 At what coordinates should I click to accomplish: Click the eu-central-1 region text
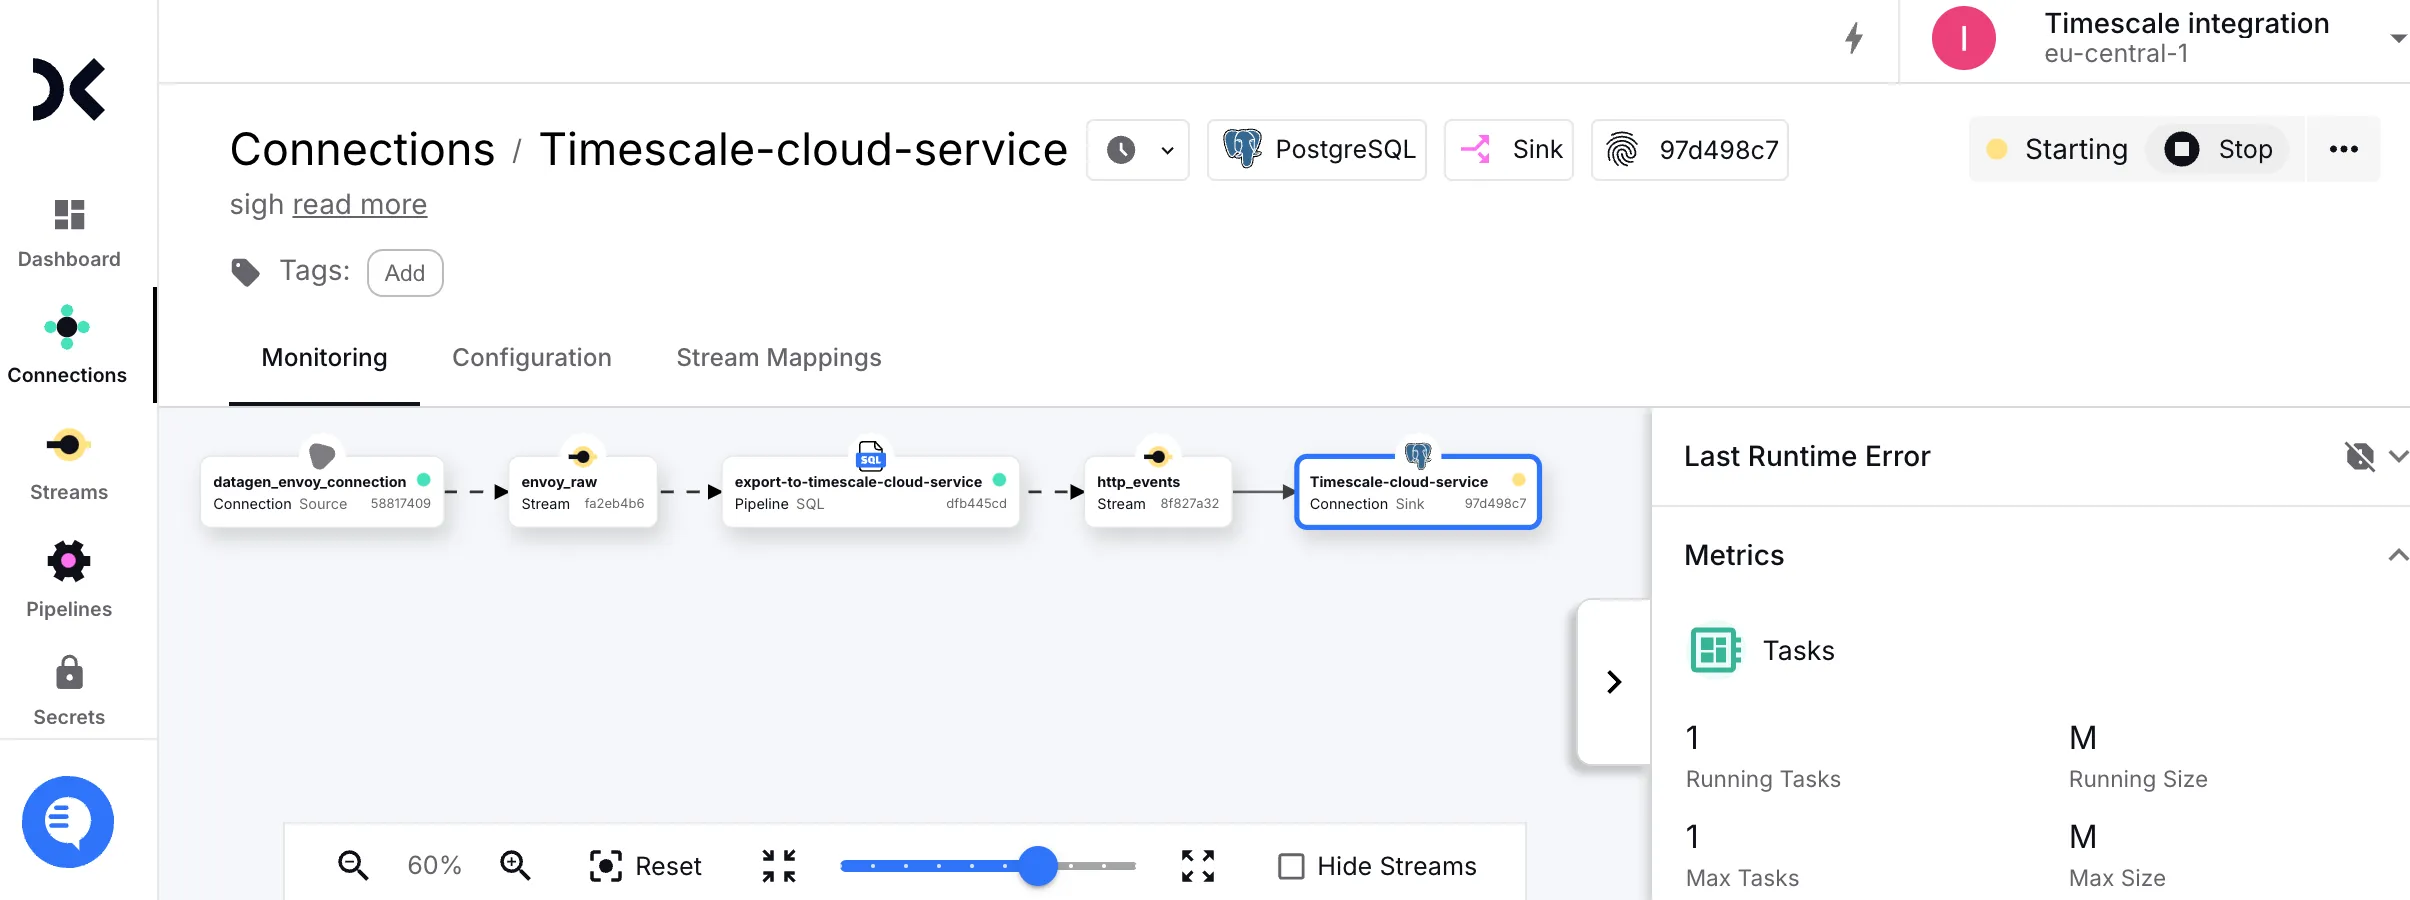pyautogui.click(x=2116, y=54)
